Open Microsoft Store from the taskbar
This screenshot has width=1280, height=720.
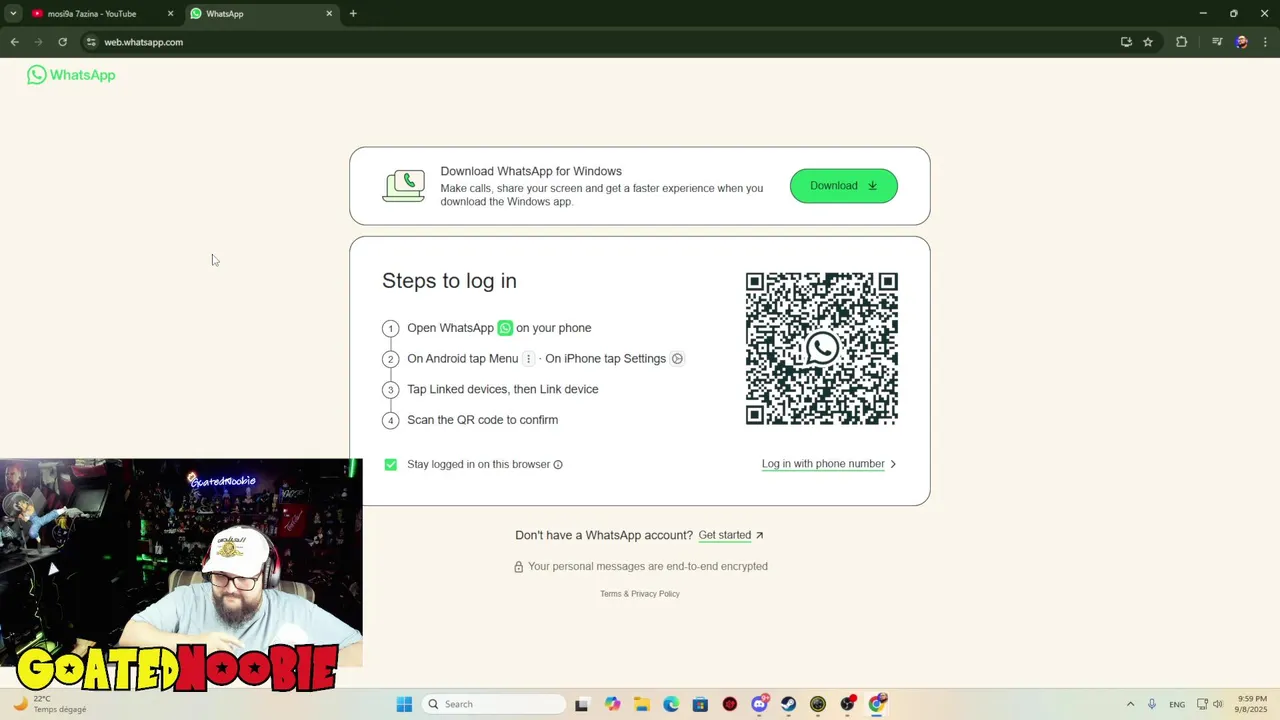point(700,704)
